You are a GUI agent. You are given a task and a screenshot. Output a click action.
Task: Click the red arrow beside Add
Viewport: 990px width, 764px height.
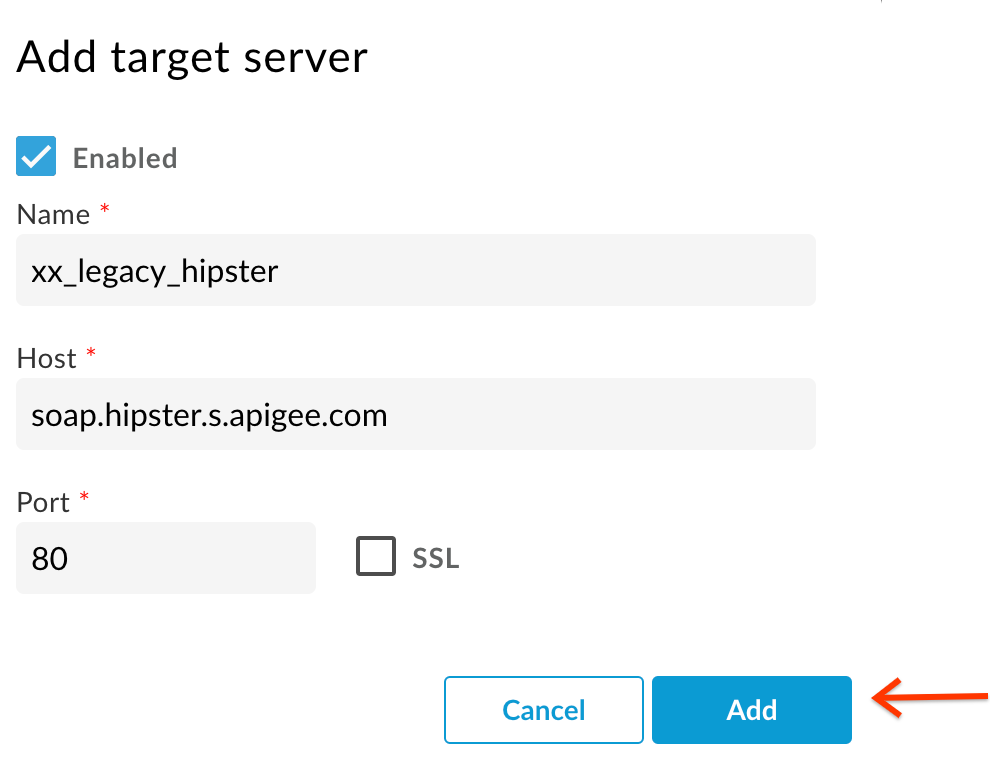click(929, 698)
